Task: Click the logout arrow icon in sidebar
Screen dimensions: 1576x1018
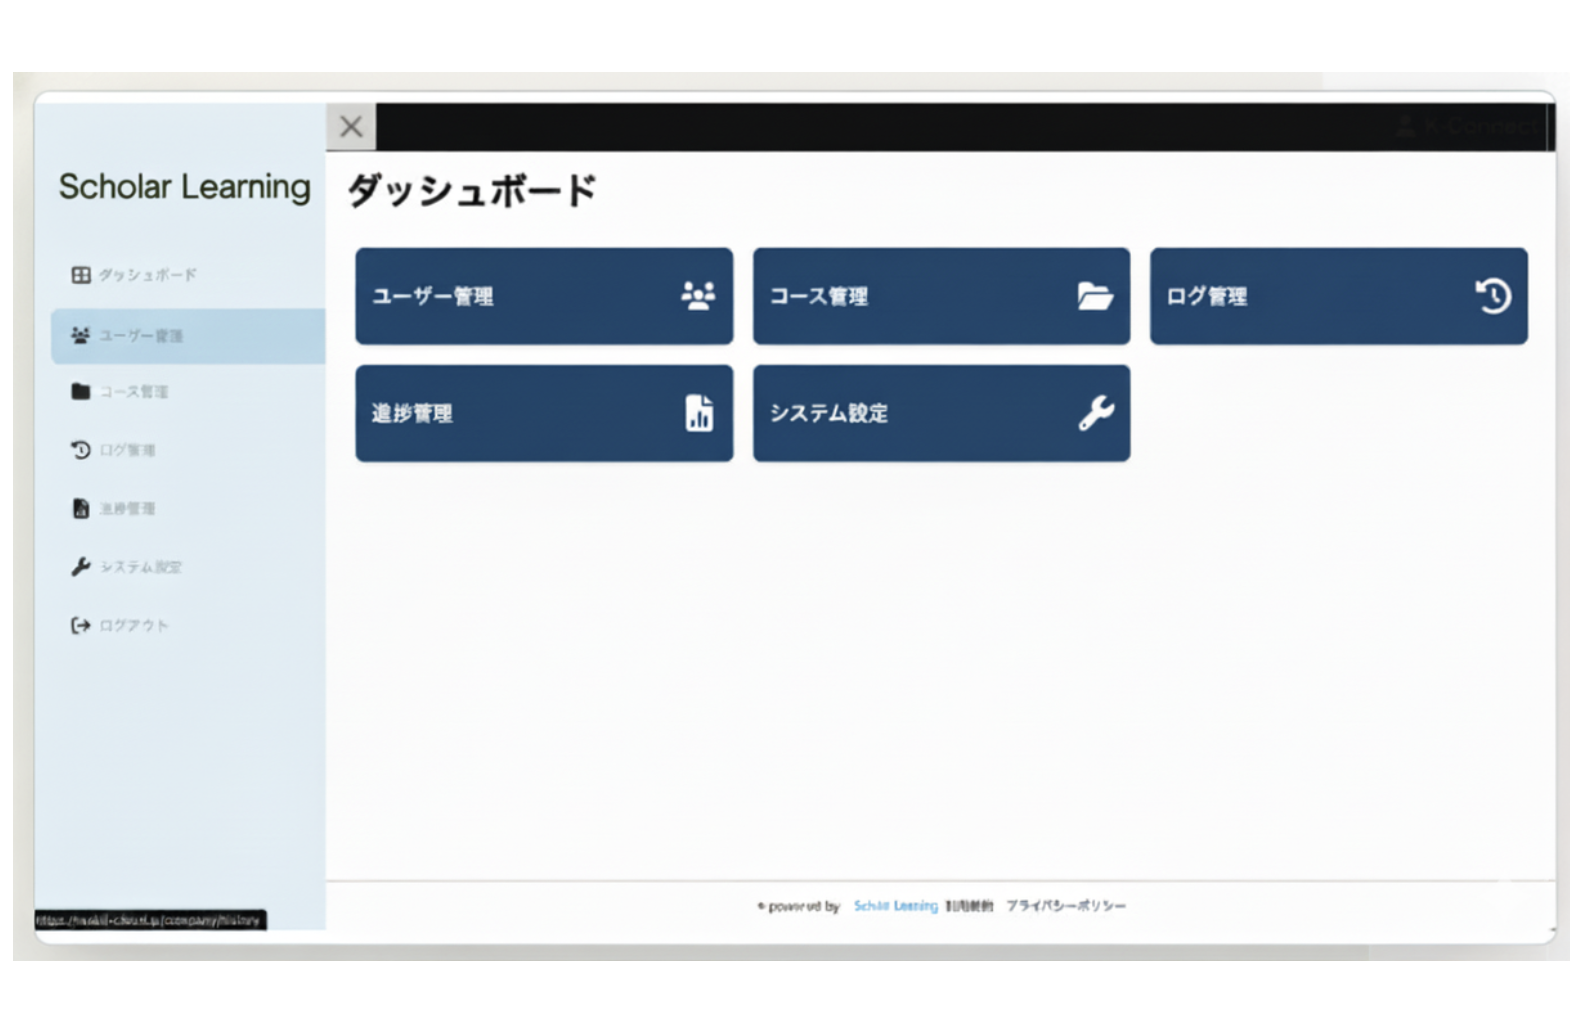Action: pos(81,625)
